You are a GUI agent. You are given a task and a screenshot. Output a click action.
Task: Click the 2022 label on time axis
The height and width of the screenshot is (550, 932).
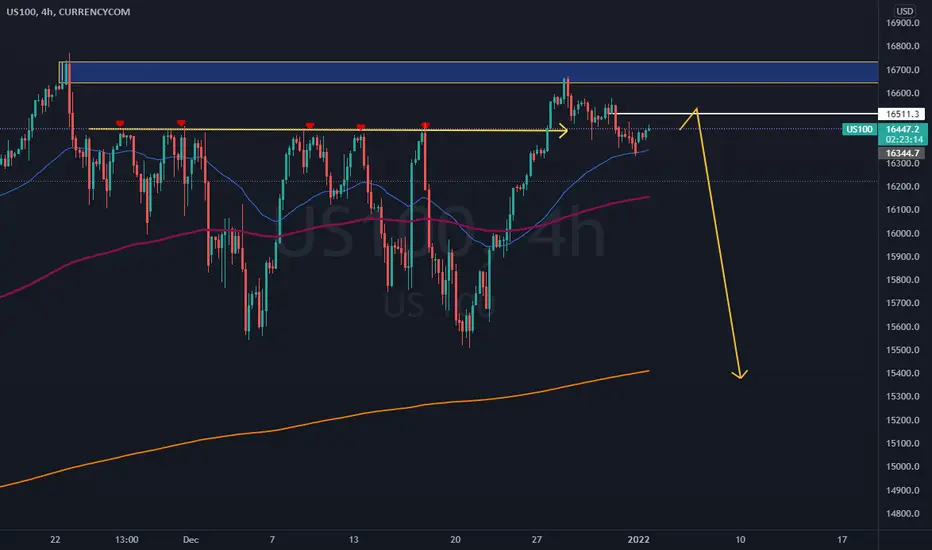click(x=639, y=540)
